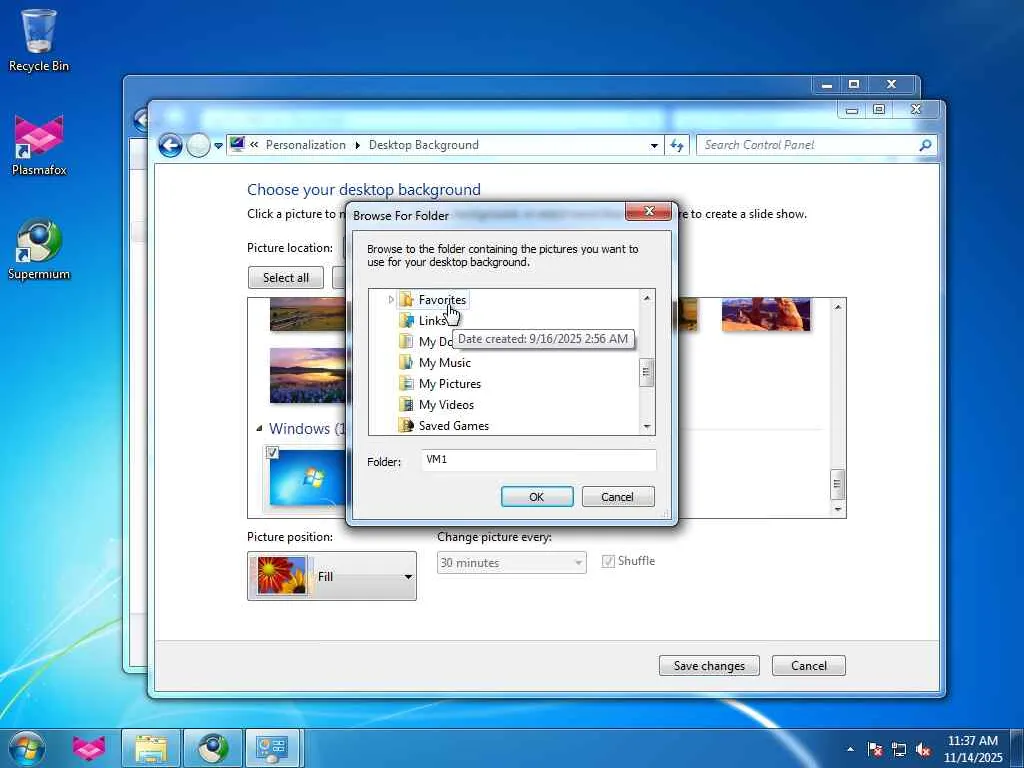Click the wallpaper list scrollbar thumb
The width and height of the screenshot is (1024, 768).
click(x=837, y=484)
